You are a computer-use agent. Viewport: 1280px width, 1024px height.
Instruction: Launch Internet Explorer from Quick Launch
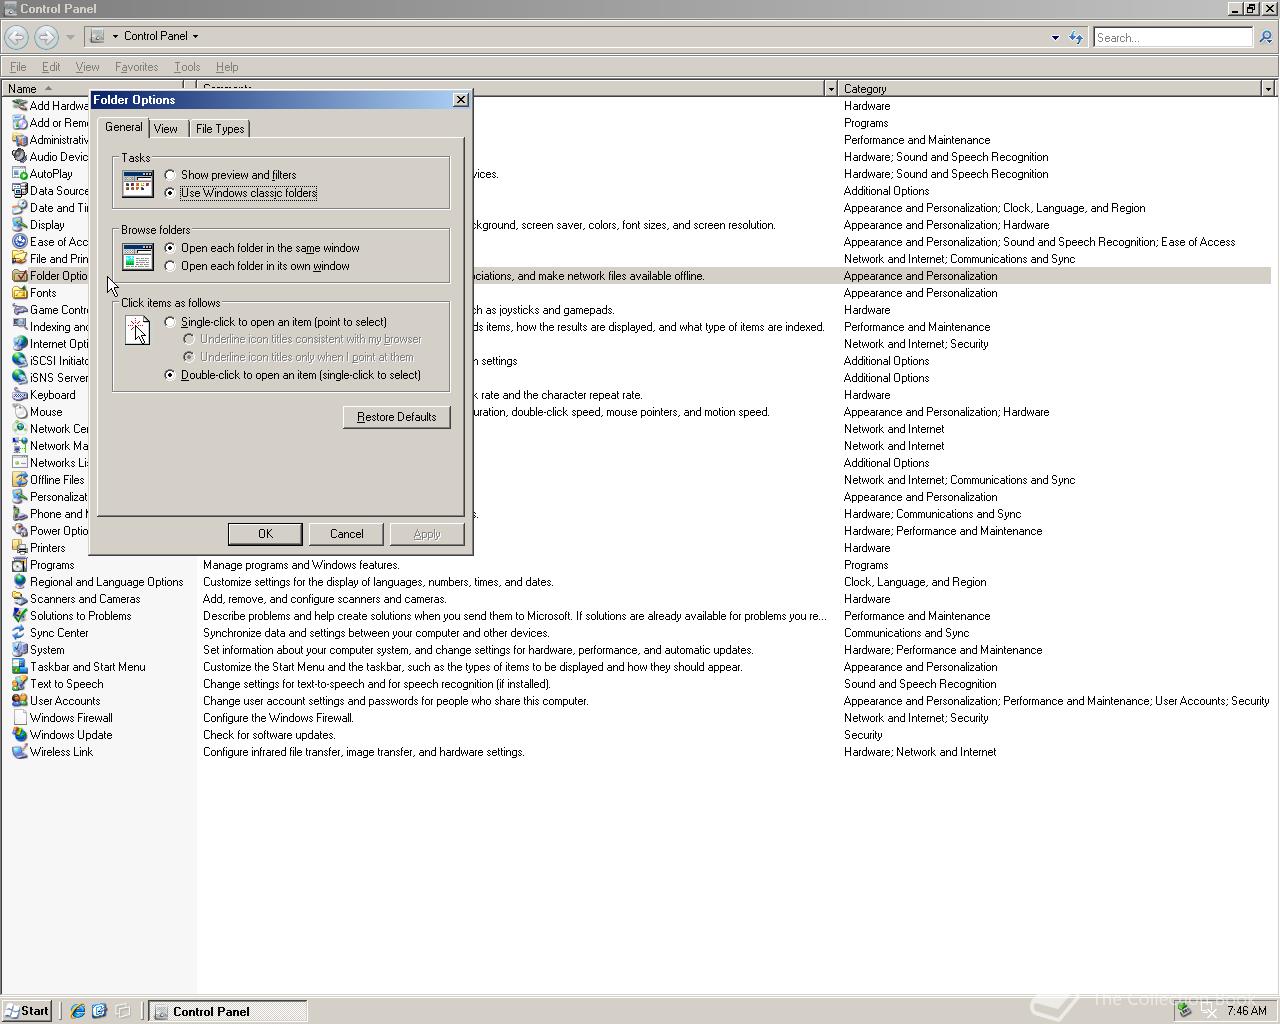pyautogui.click(x=77, y=1011)
